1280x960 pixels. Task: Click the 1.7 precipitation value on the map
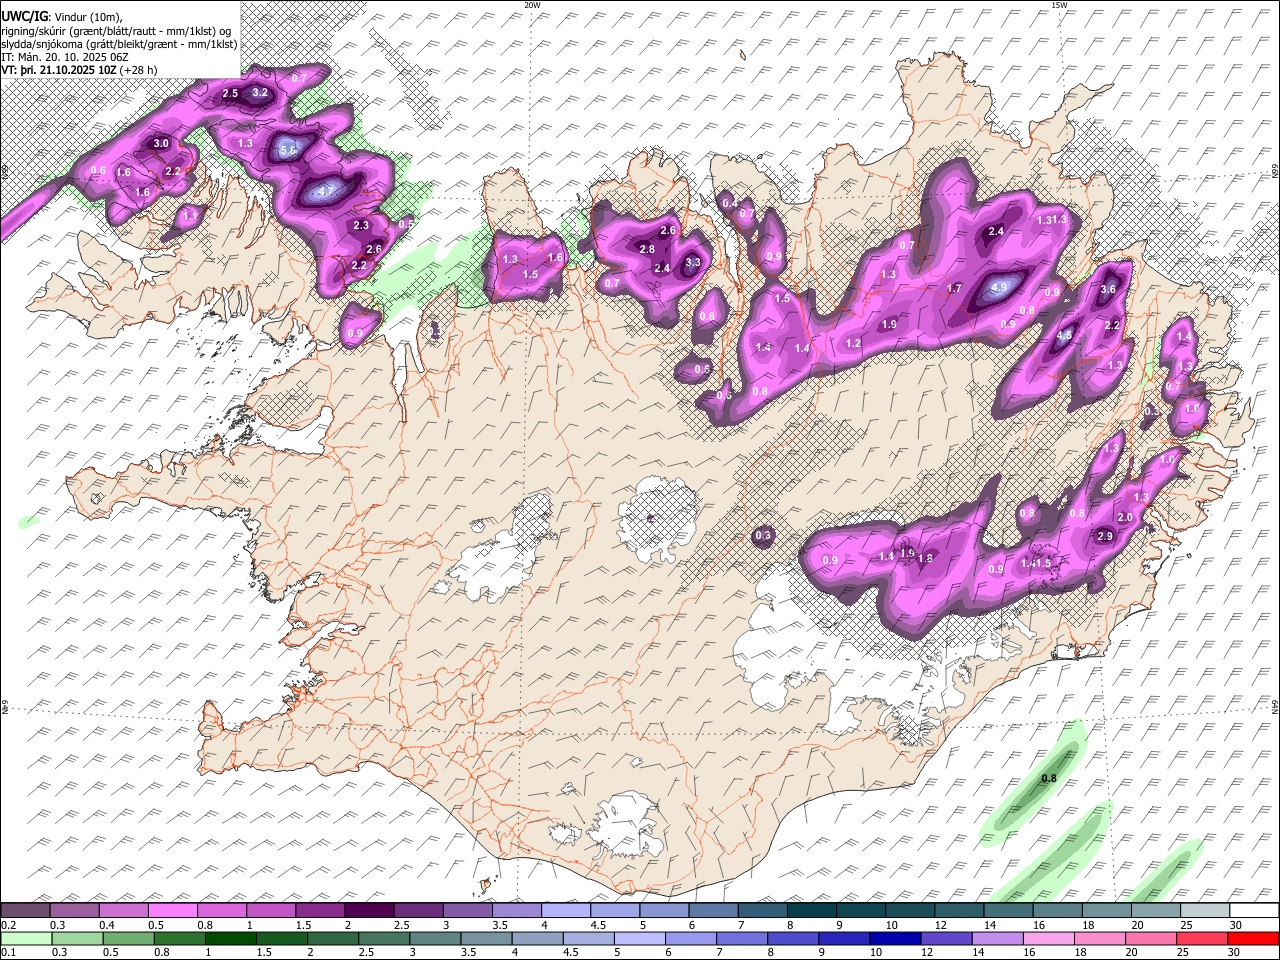[954, 289]
